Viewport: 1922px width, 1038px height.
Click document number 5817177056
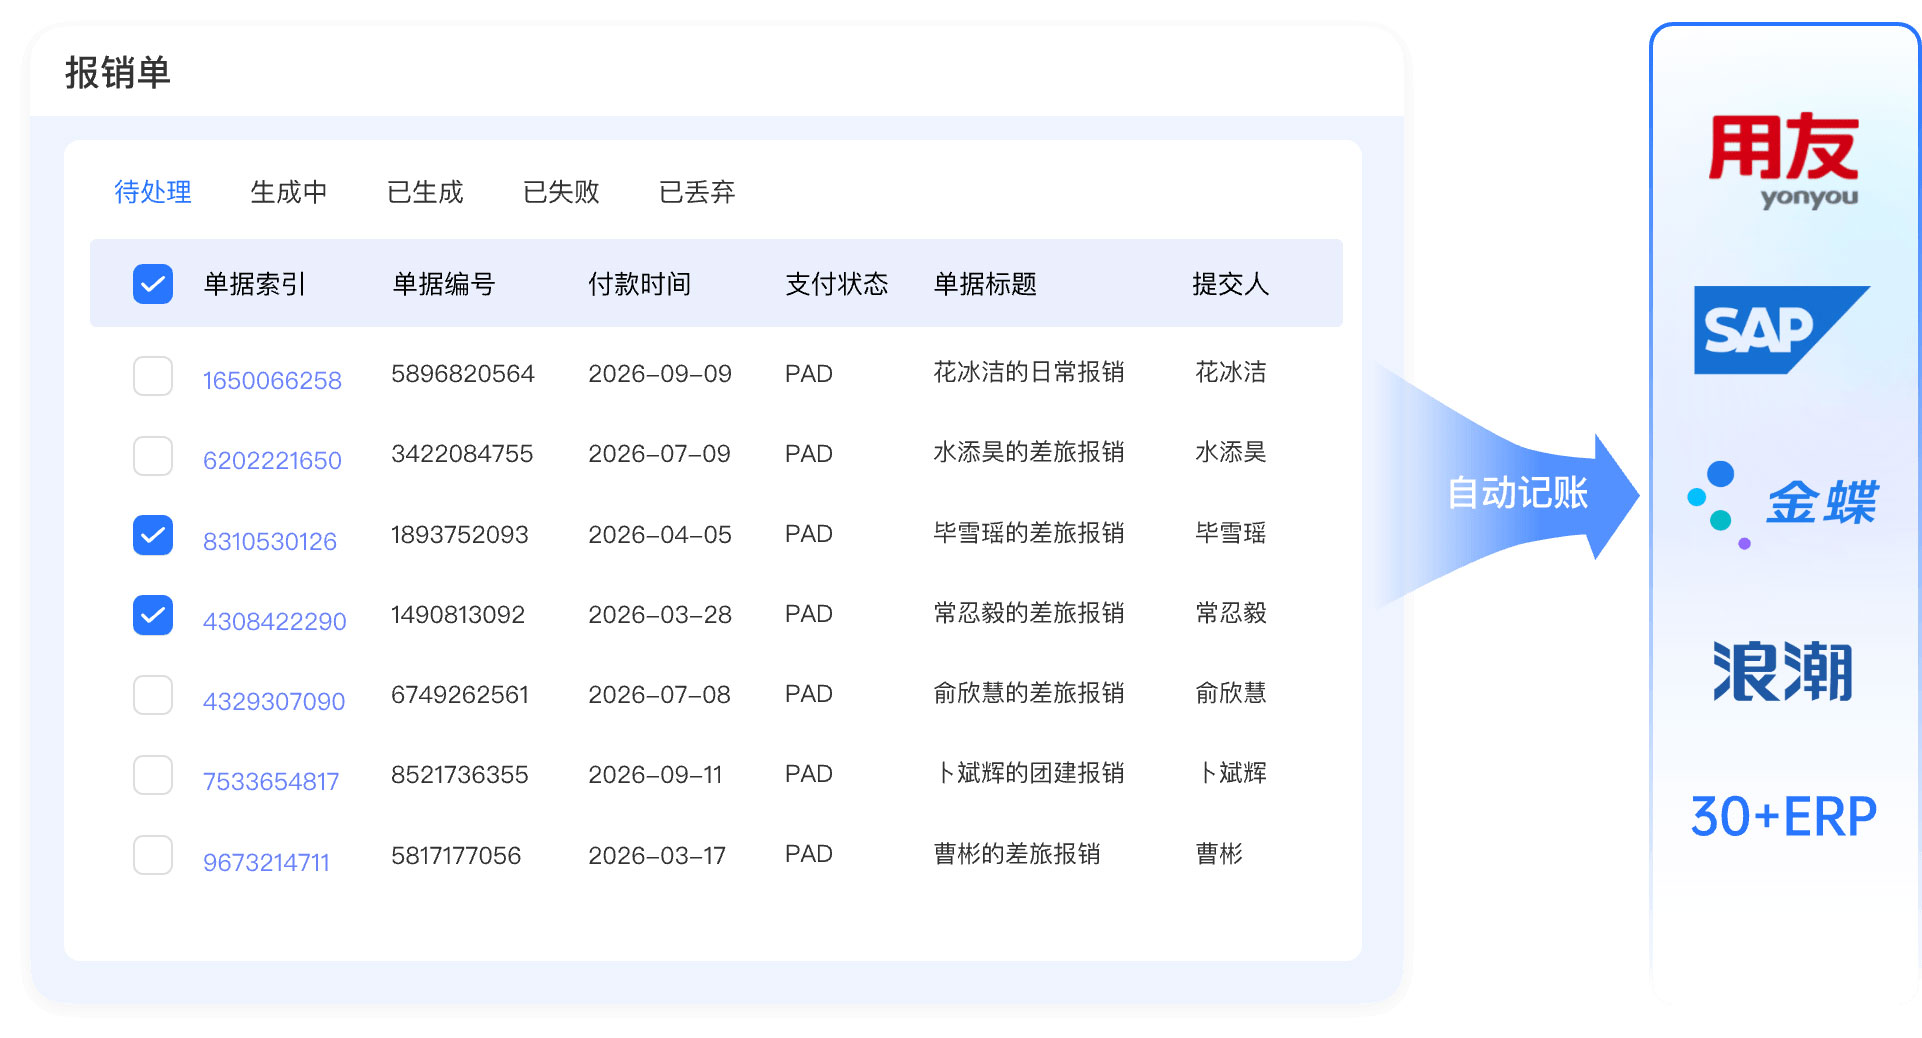click(456, 856)
